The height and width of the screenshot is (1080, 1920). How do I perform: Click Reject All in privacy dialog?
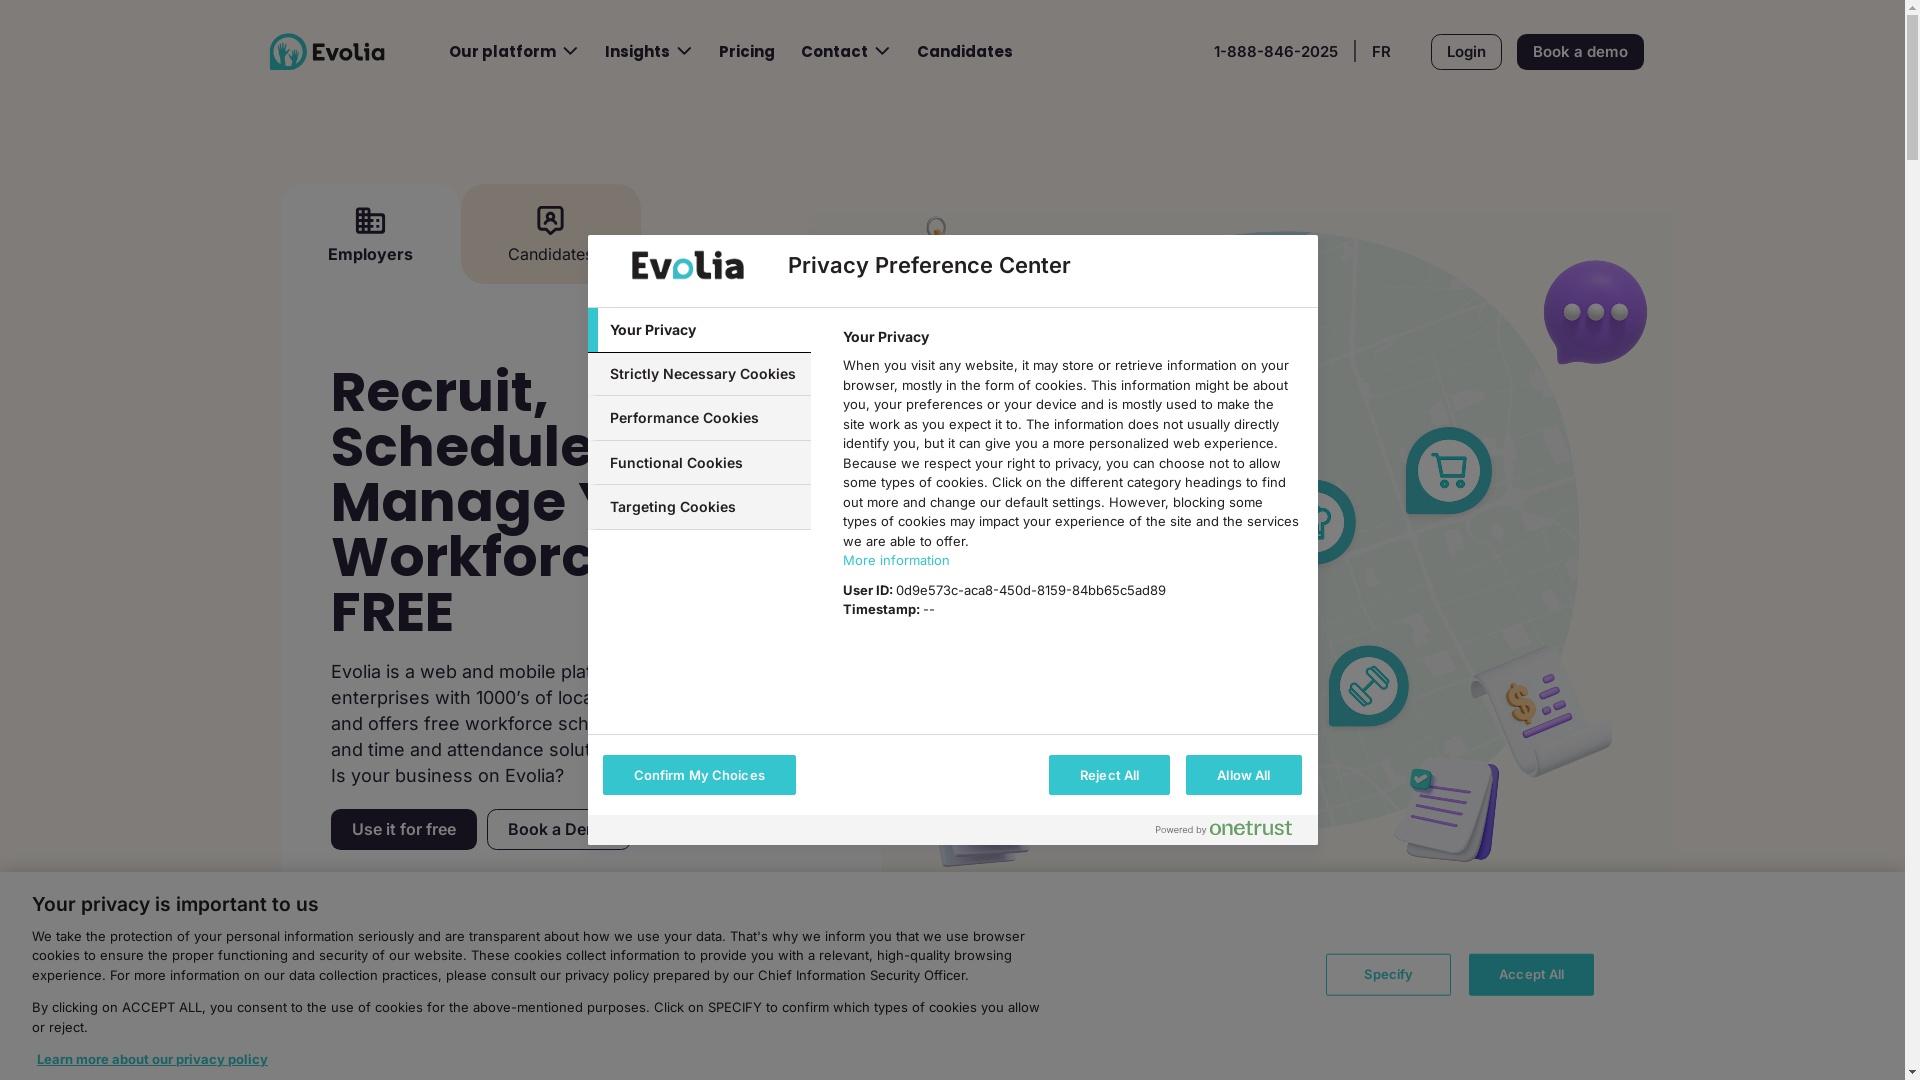[1108, 774]
